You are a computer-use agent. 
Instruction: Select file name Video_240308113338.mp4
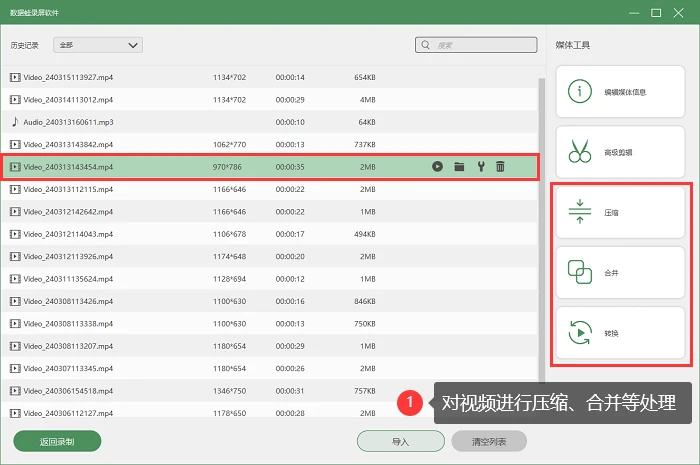(x=68, y=324)
